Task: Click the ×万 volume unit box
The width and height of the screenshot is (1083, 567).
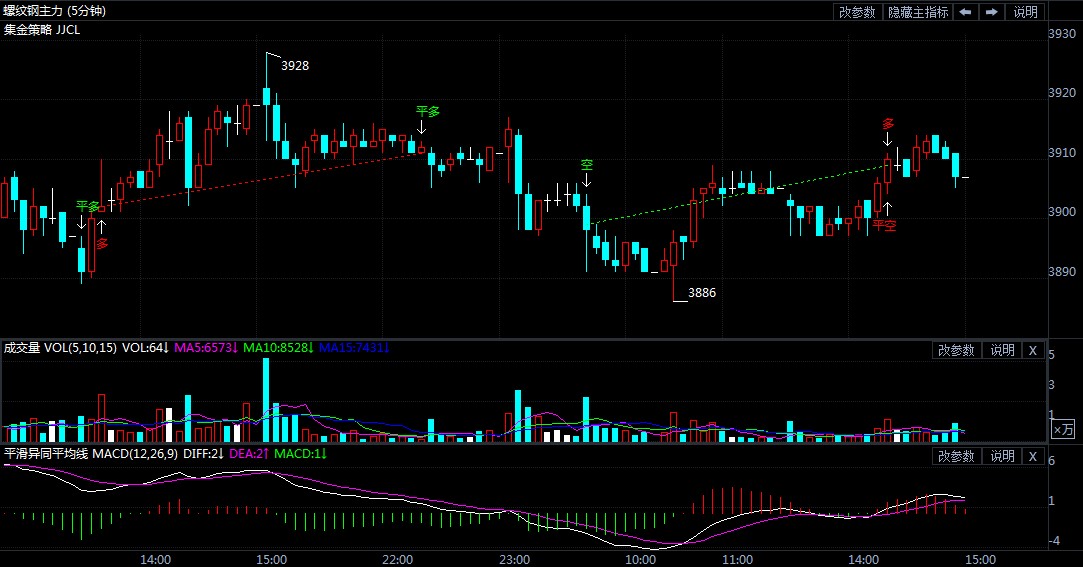Action: point(1063,429)
